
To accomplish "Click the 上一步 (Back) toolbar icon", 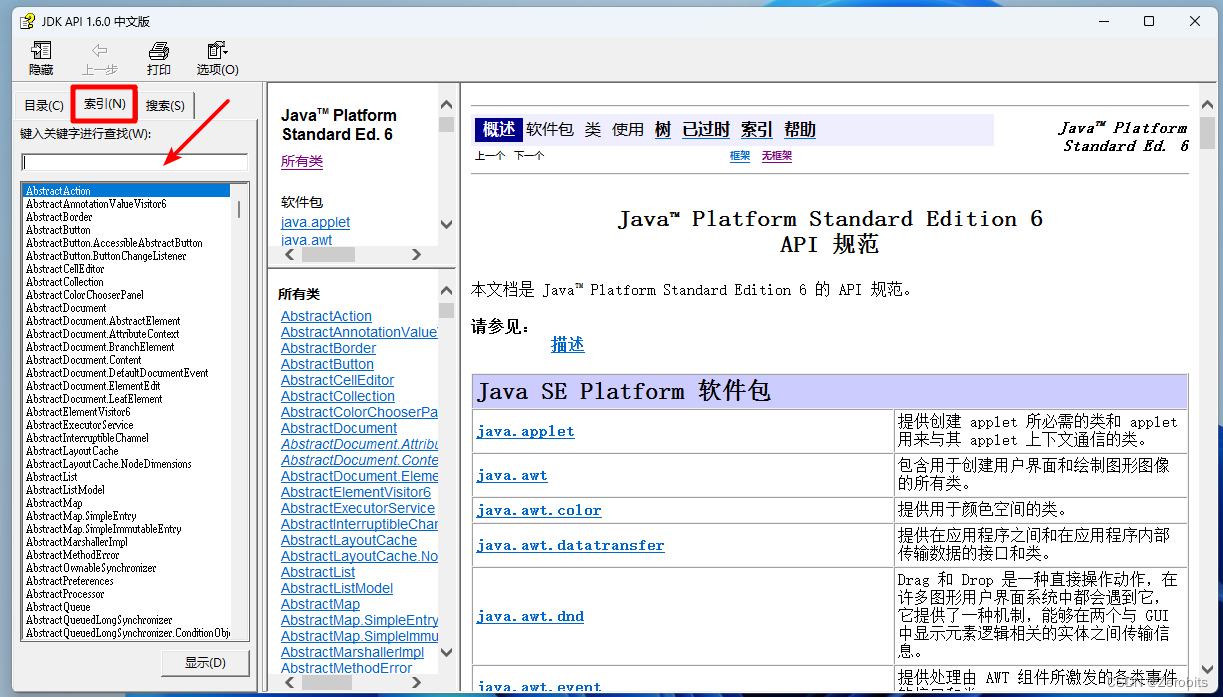I will coord(99,58).
